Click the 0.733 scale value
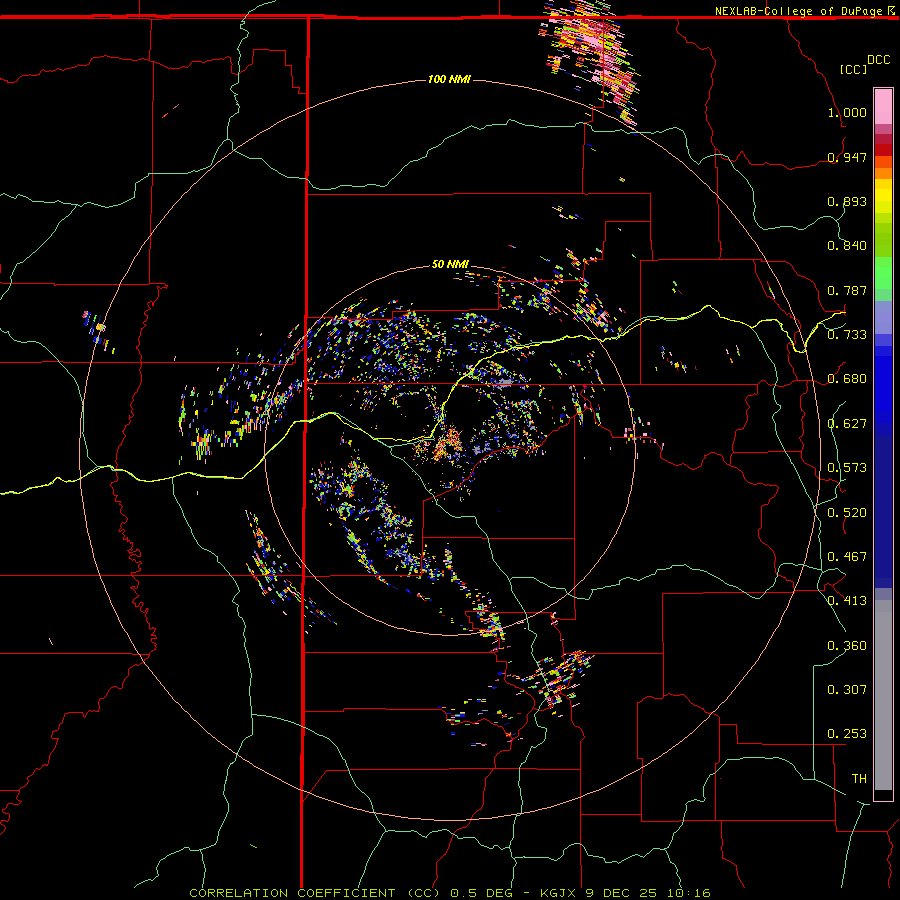 point(847,335)
